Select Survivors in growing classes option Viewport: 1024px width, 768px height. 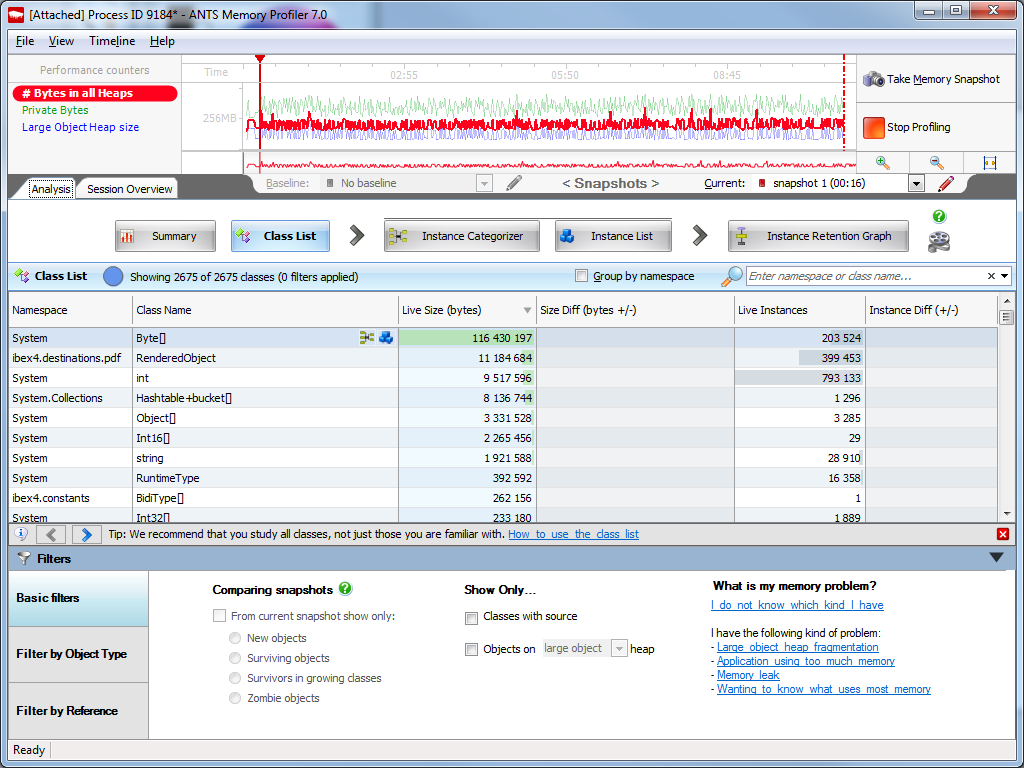click(235, 679)
